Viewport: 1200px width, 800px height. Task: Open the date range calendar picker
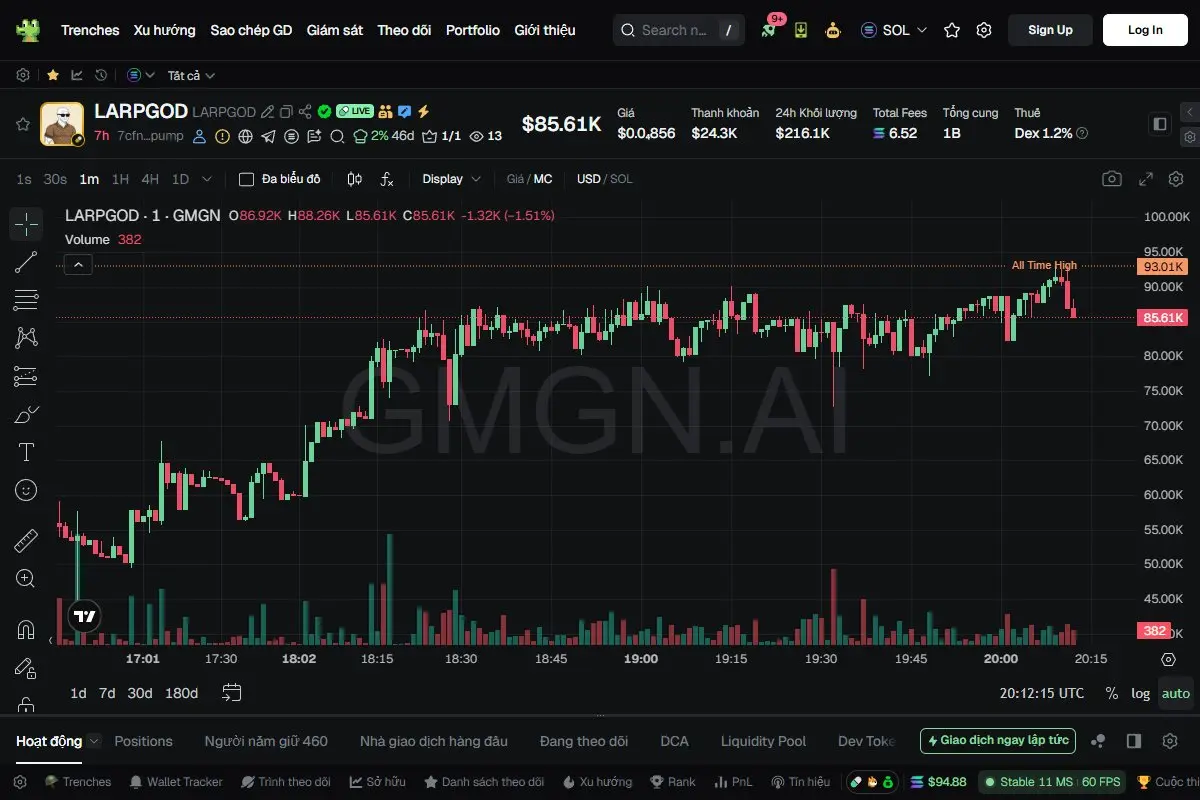[232, 692]
